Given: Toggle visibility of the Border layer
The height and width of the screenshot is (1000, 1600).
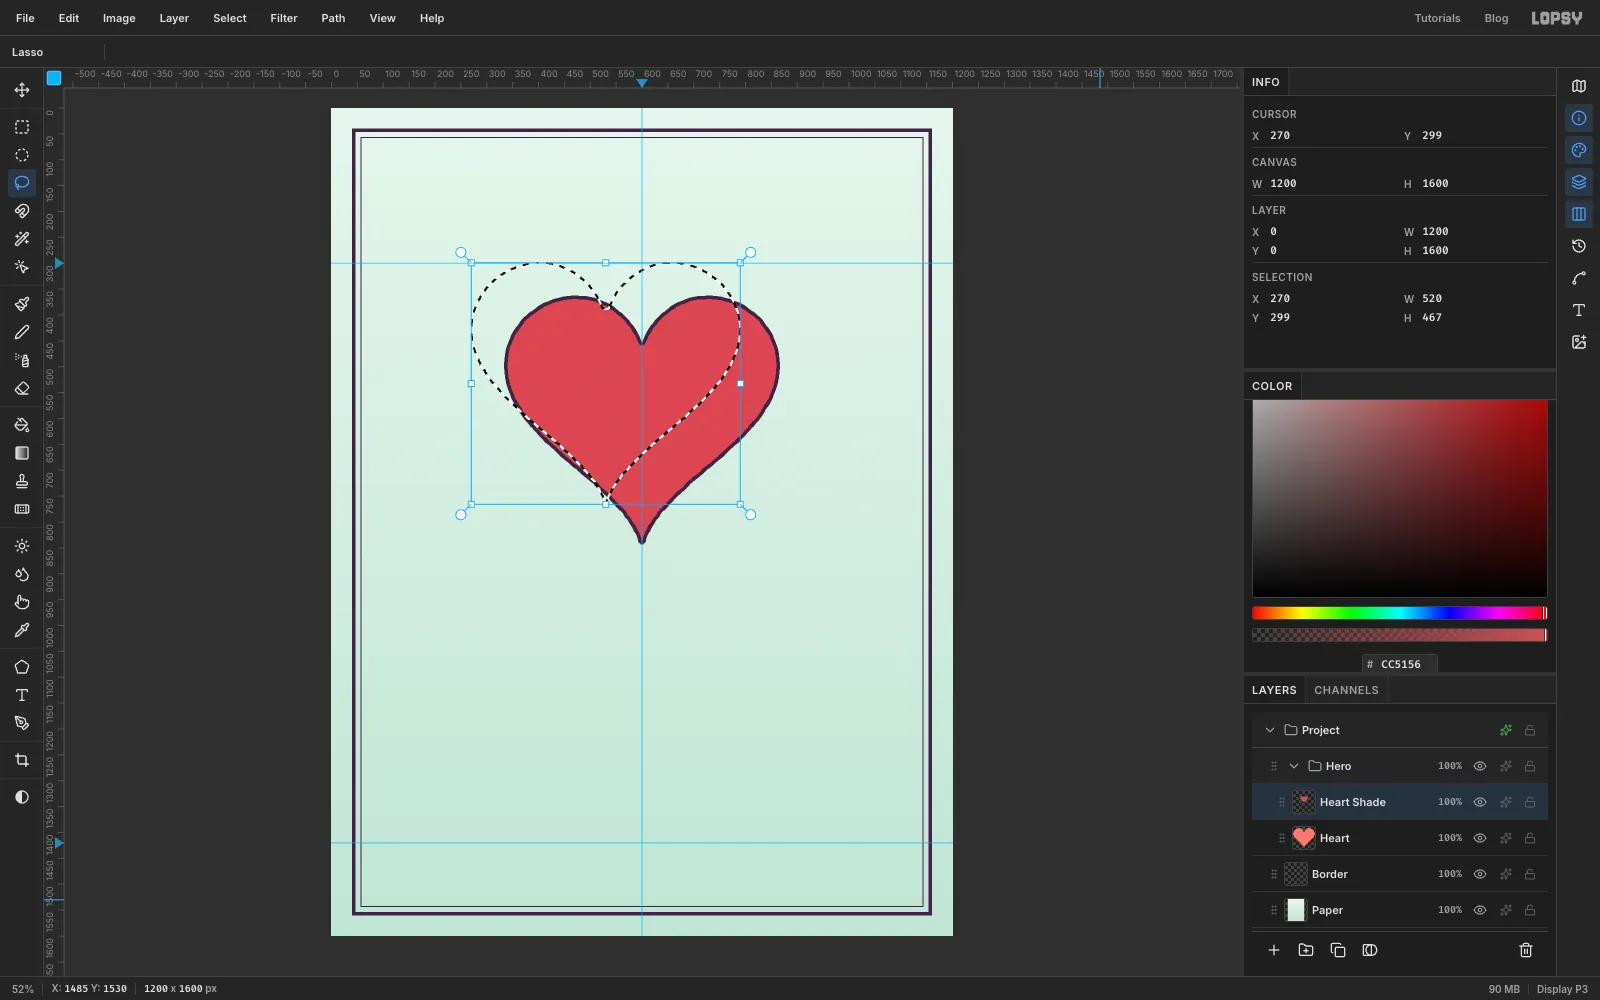Looking at the screenshot, I should coord(1480,874).
